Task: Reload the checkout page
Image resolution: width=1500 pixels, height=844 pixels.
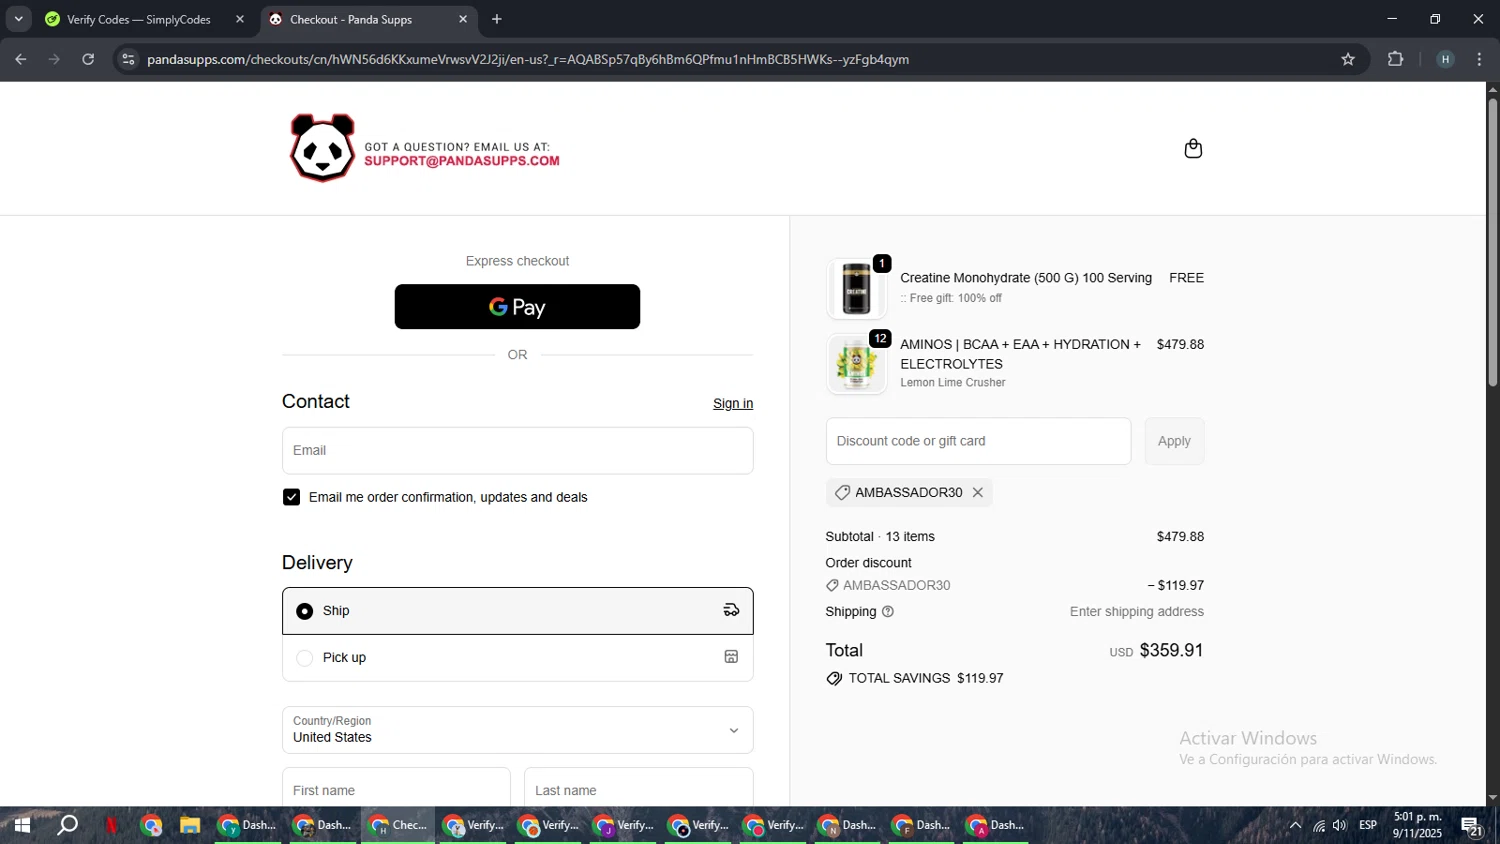Action: (88, 60)
